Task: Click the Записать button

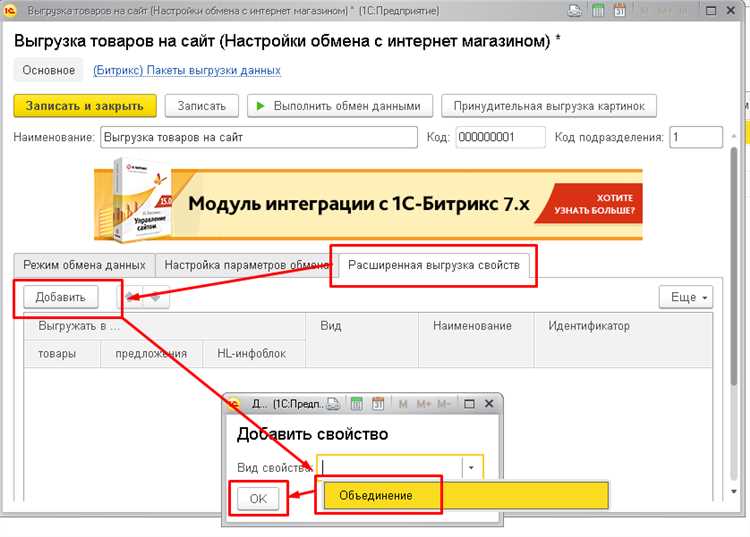Action: click(x=202, y=106)
